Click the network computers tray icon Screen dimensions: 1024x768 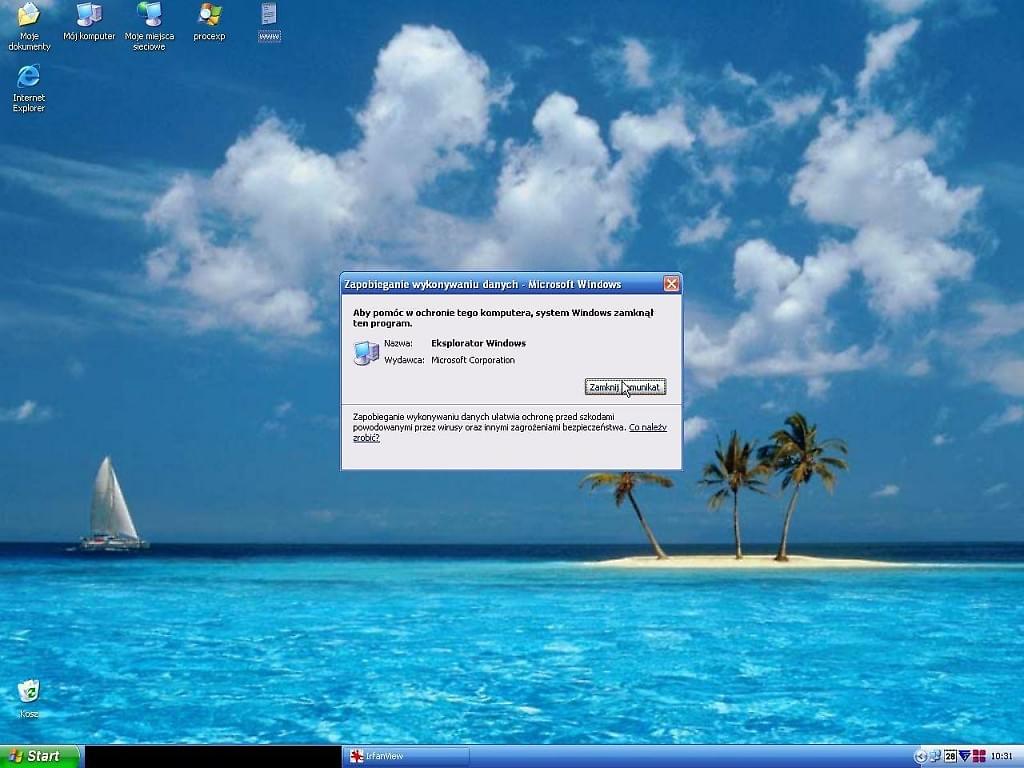coord(935,756)
